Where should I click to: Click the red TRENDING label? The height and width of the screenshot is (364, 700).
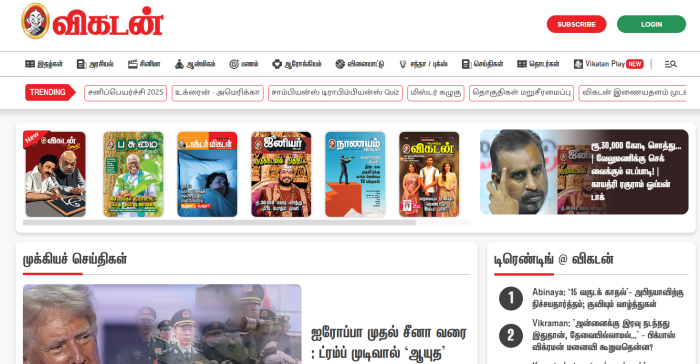point(50,92)
